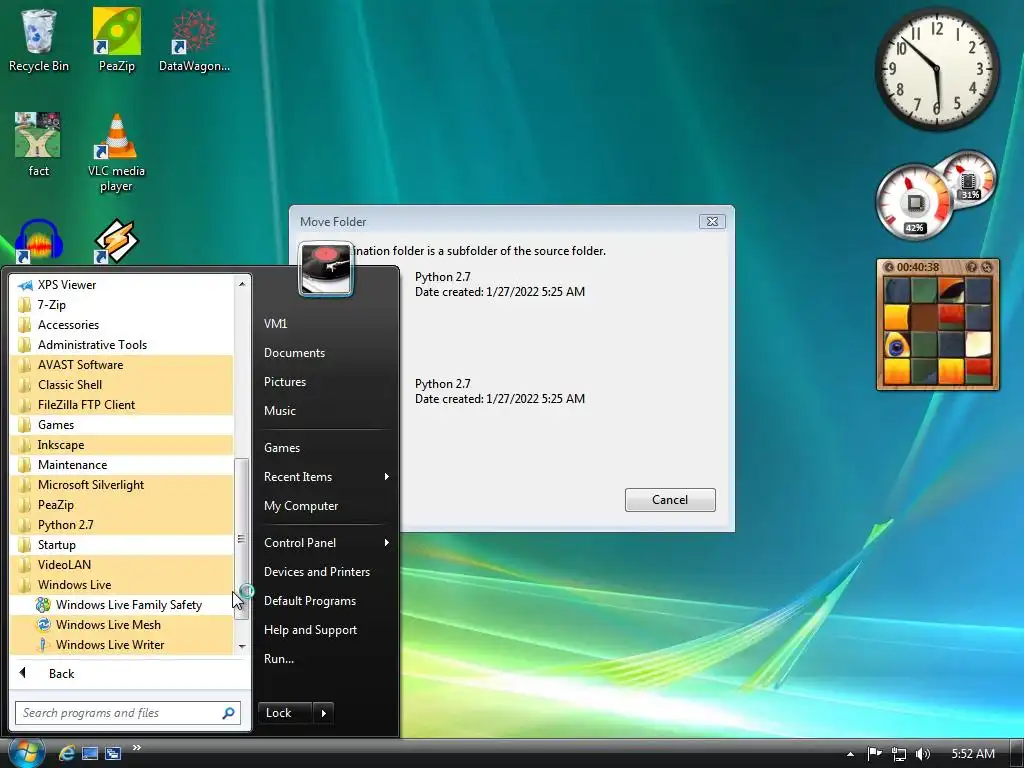The height and width of the screenshot is (768, 1024).
Task: Open the Action Center flag tray icon
Action: [x=874, y=754]
